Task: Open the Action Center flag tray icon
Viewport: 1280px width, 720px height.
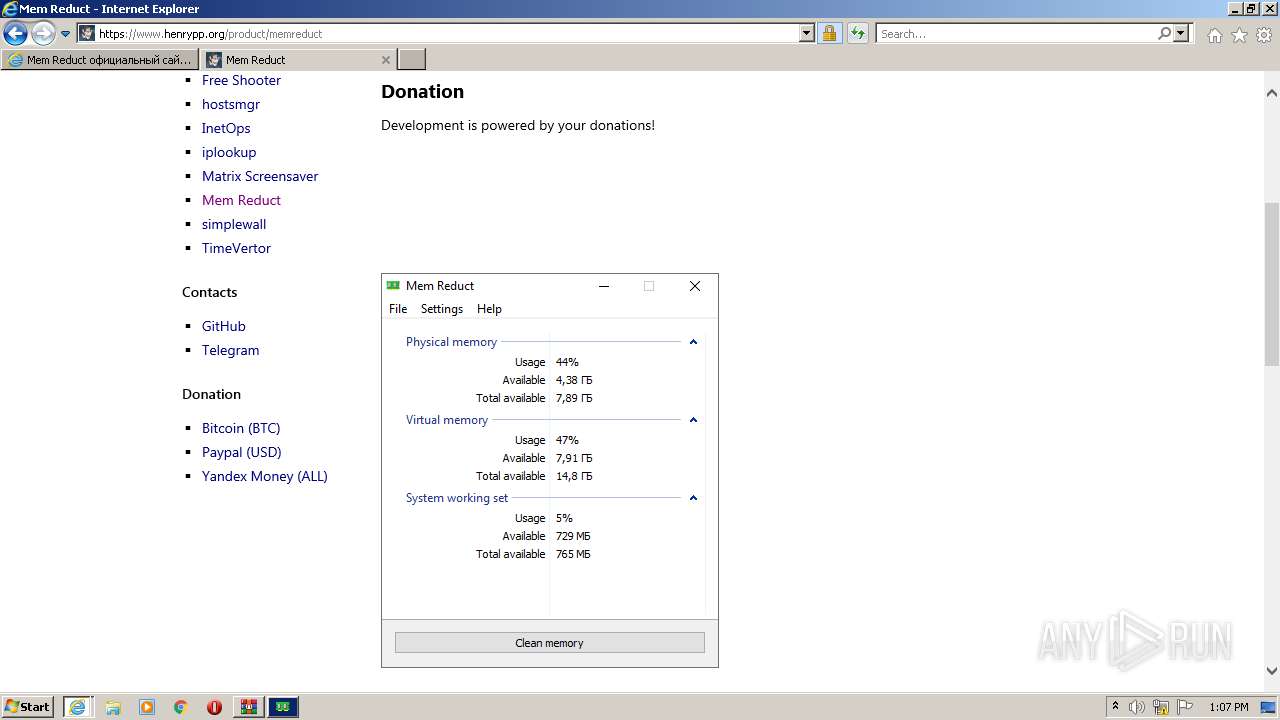Action: [1185, 707]
